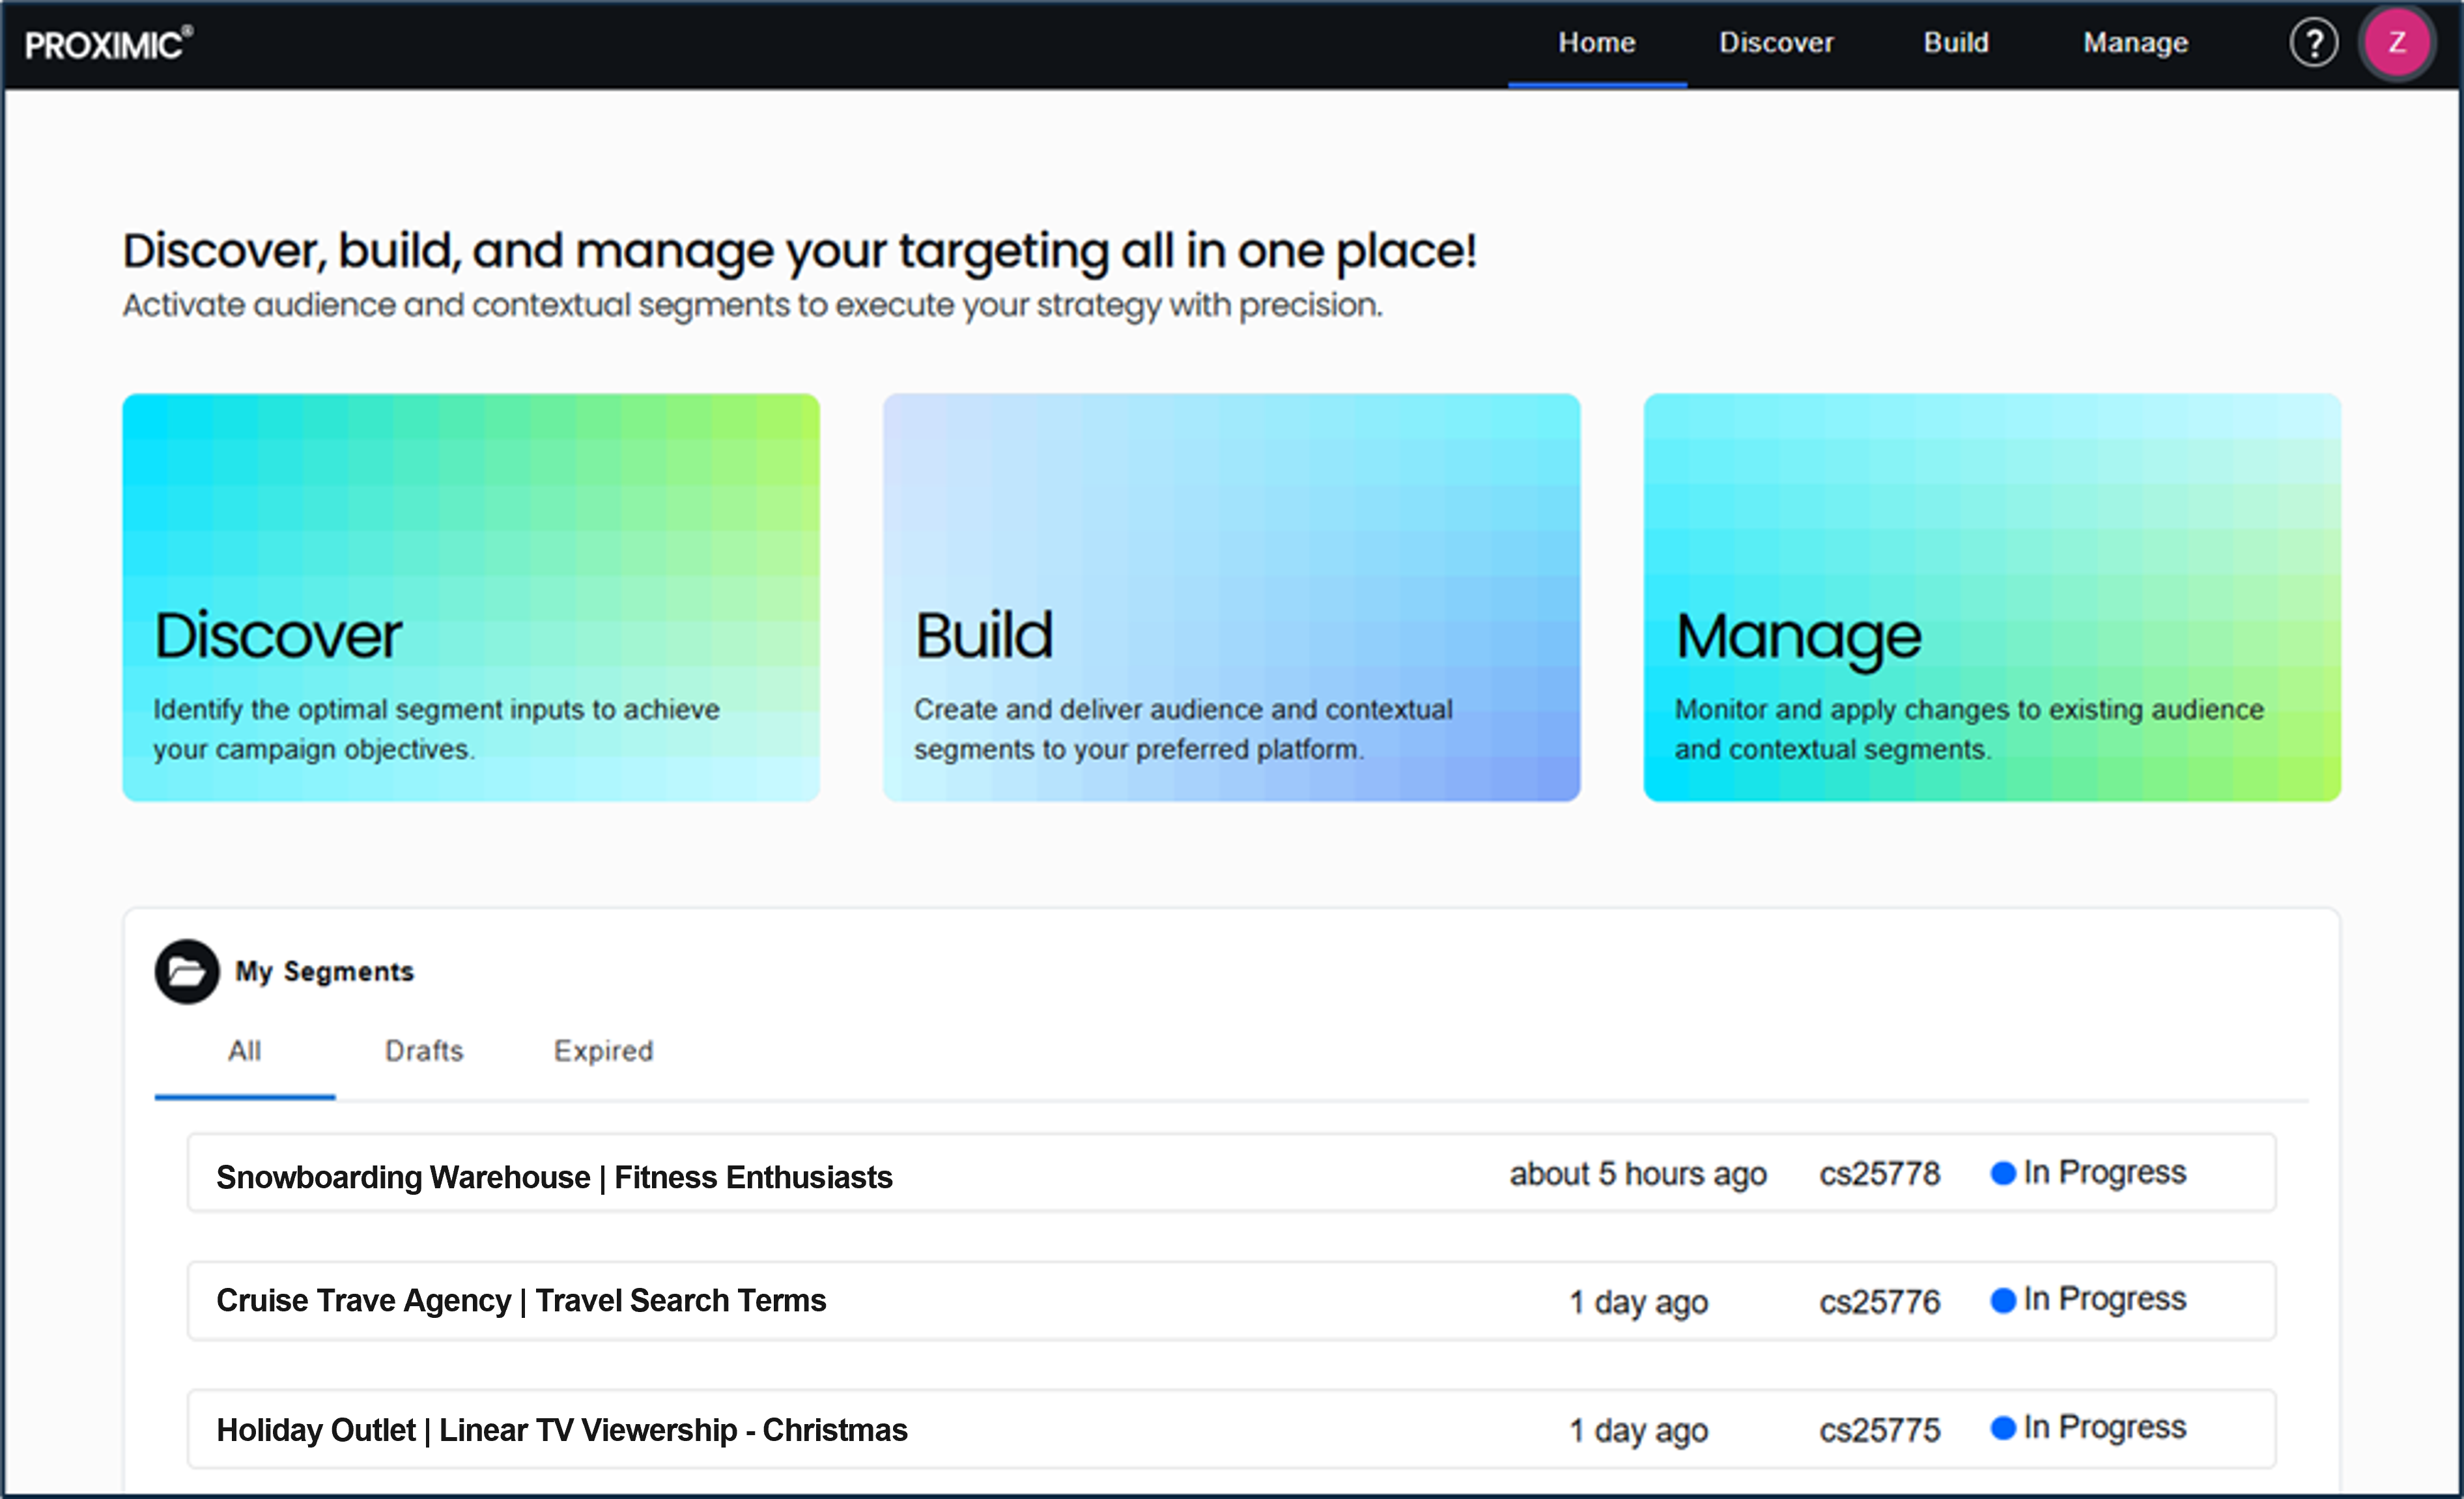Click 'Identify the optimal segment inputs' description
Image resolution: width=2464 pixels, height=1499 pixels.
[x=436, y=729]
